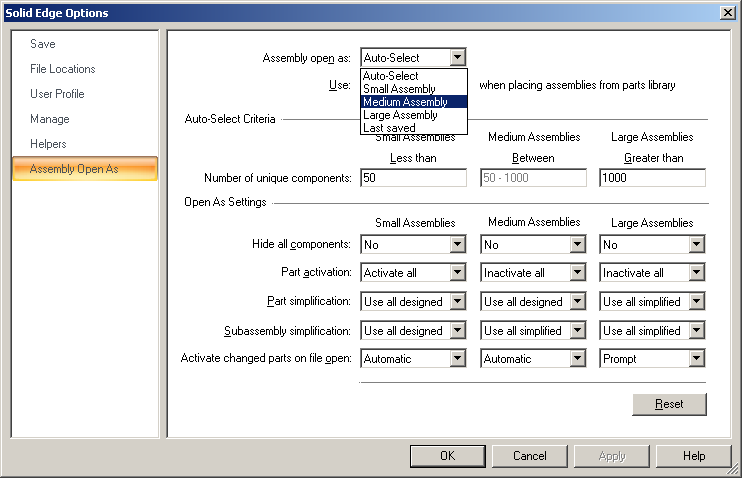Choose Small Assembly from the dropdown list
Screen dimensions: 742x478
pos(414,89)
